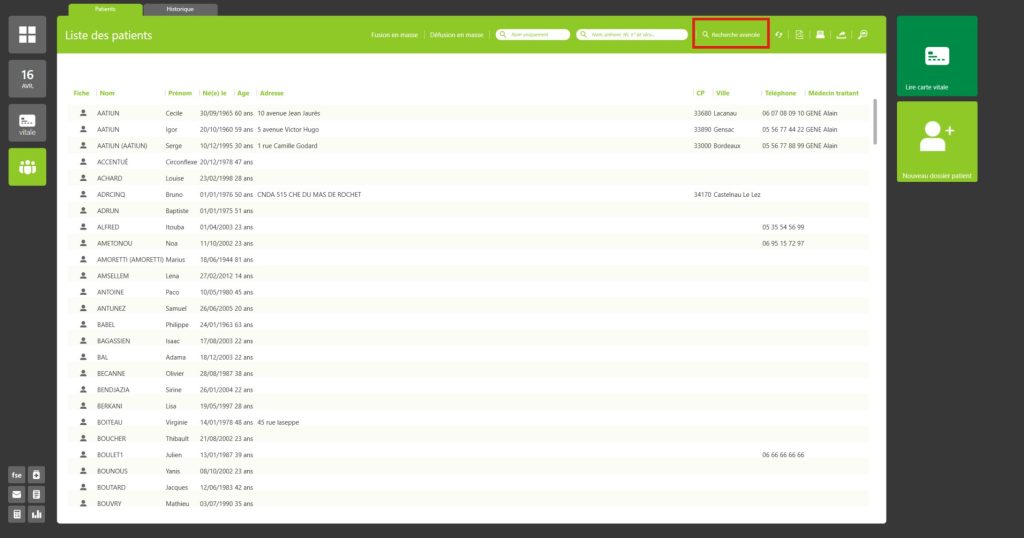Click Défusion en masse link
This screenshot has height=538, width=1024.
pyautogui.click(x=457, y=35)
